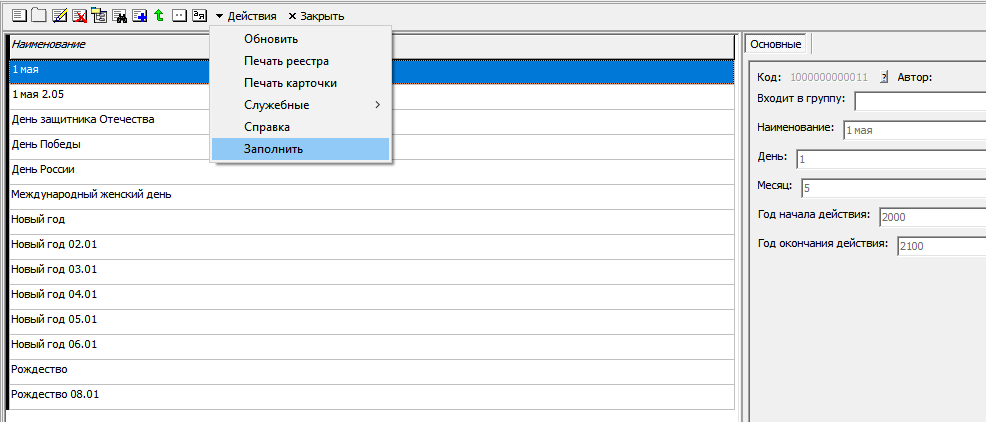Click the new folder group icon

click(38, 16)
